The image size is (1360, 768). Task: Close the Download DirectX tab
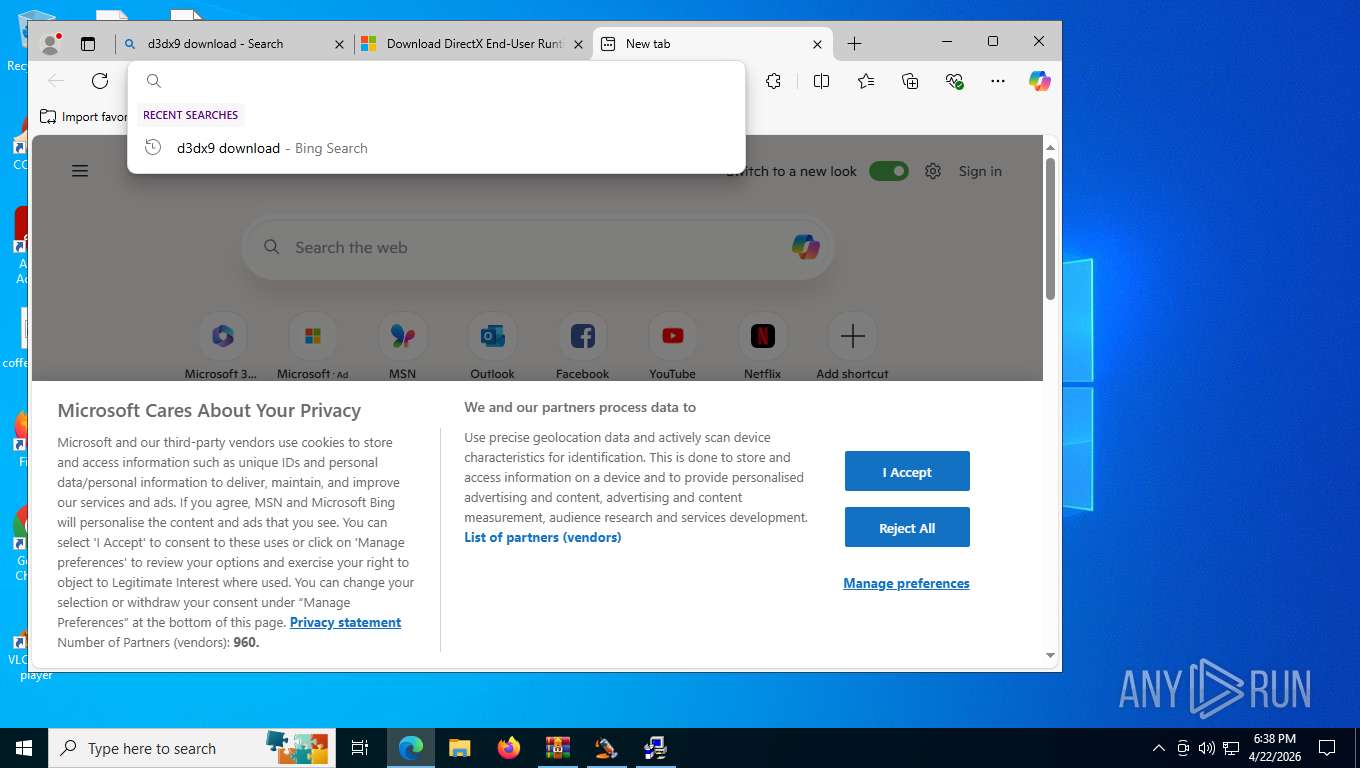(578, 44)
